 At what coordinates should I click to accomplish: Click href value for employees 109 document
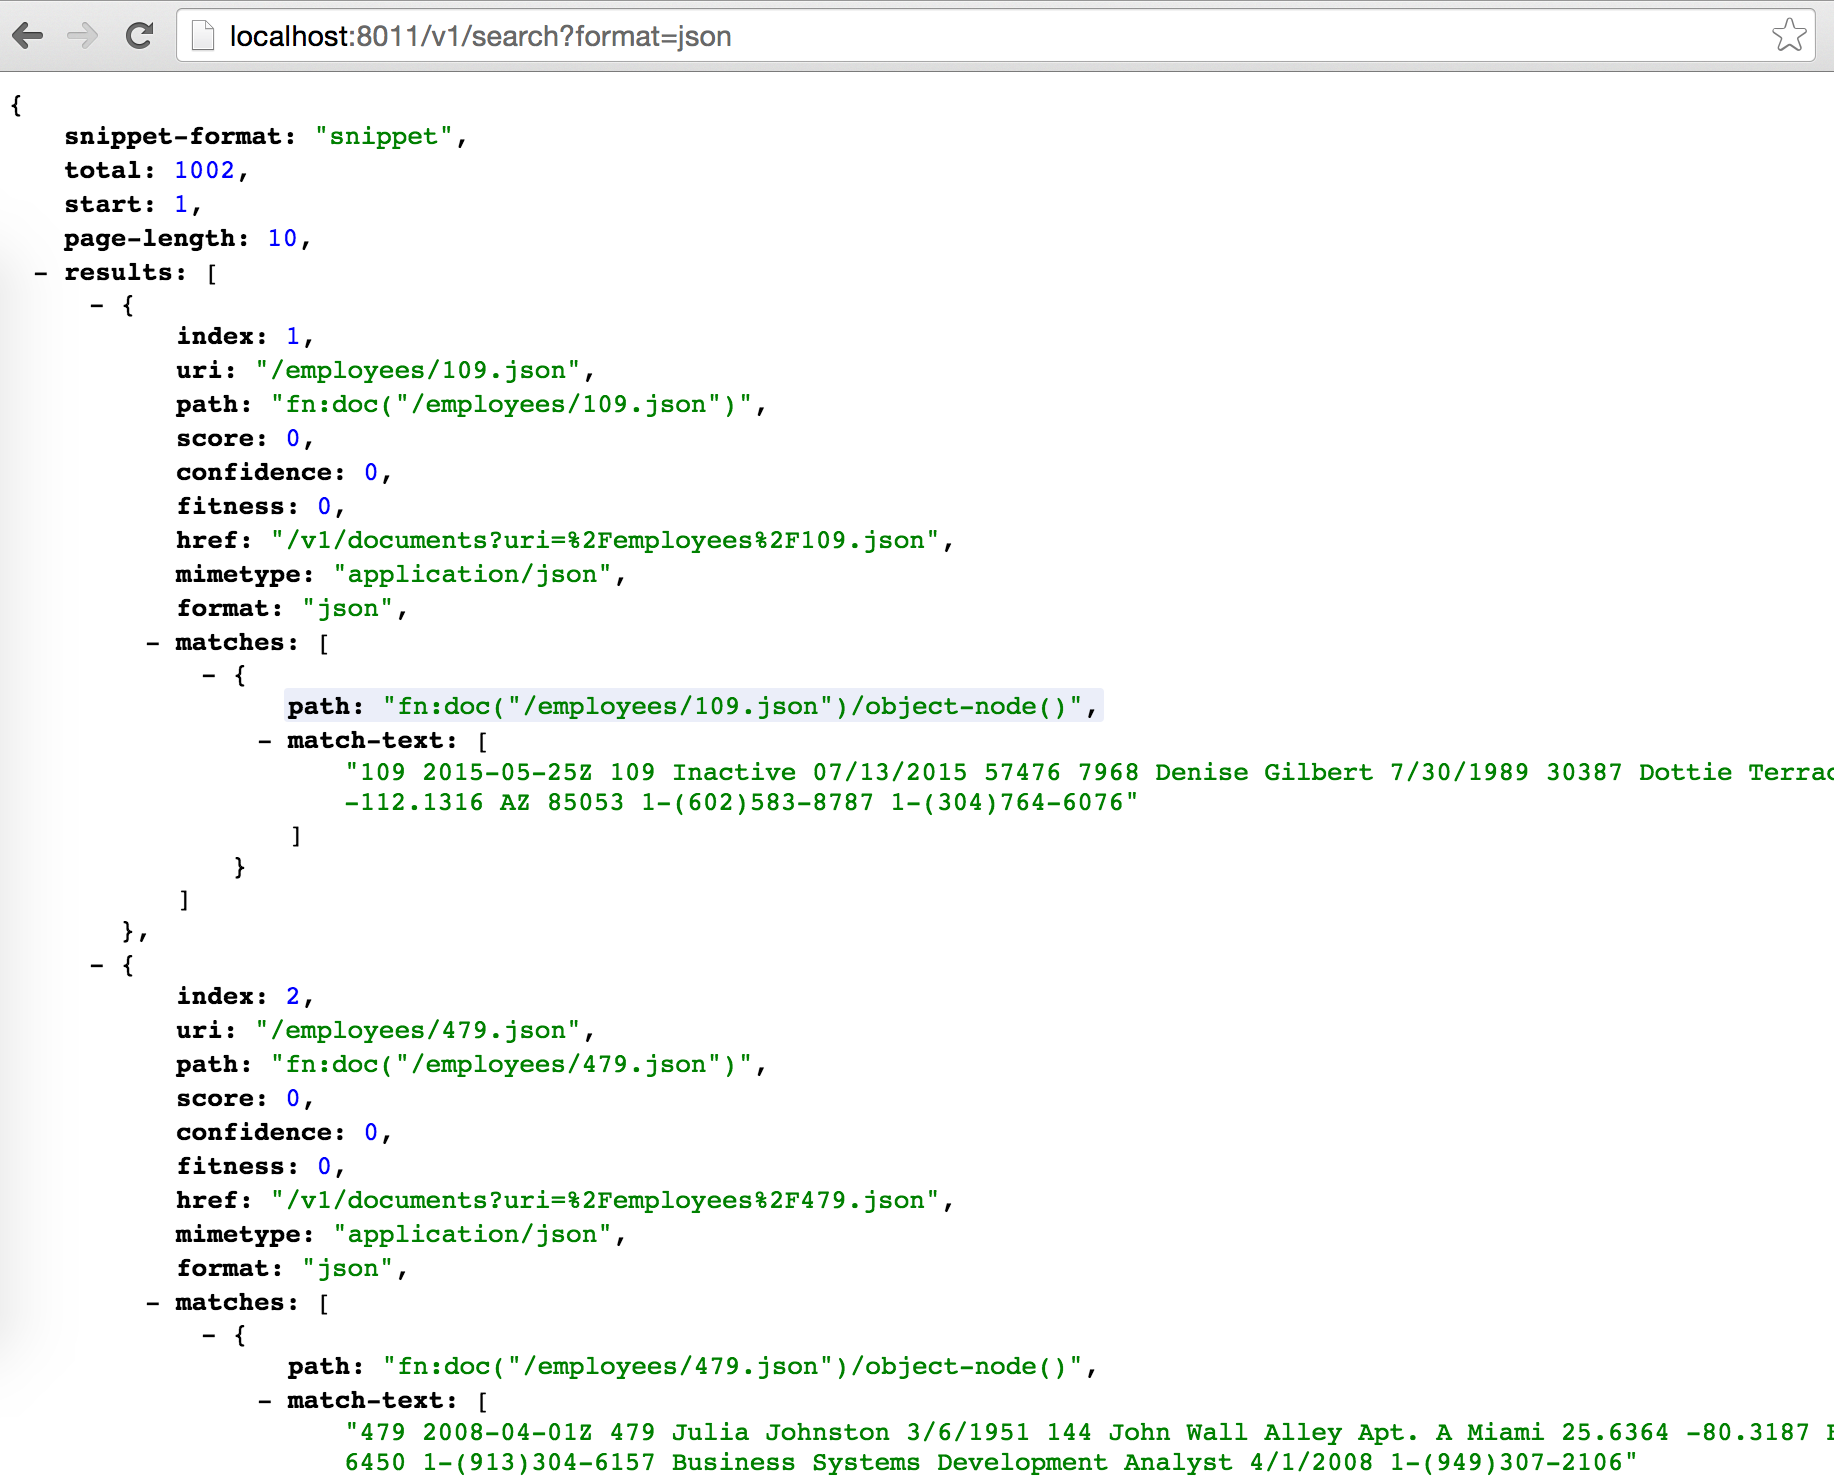605,540
